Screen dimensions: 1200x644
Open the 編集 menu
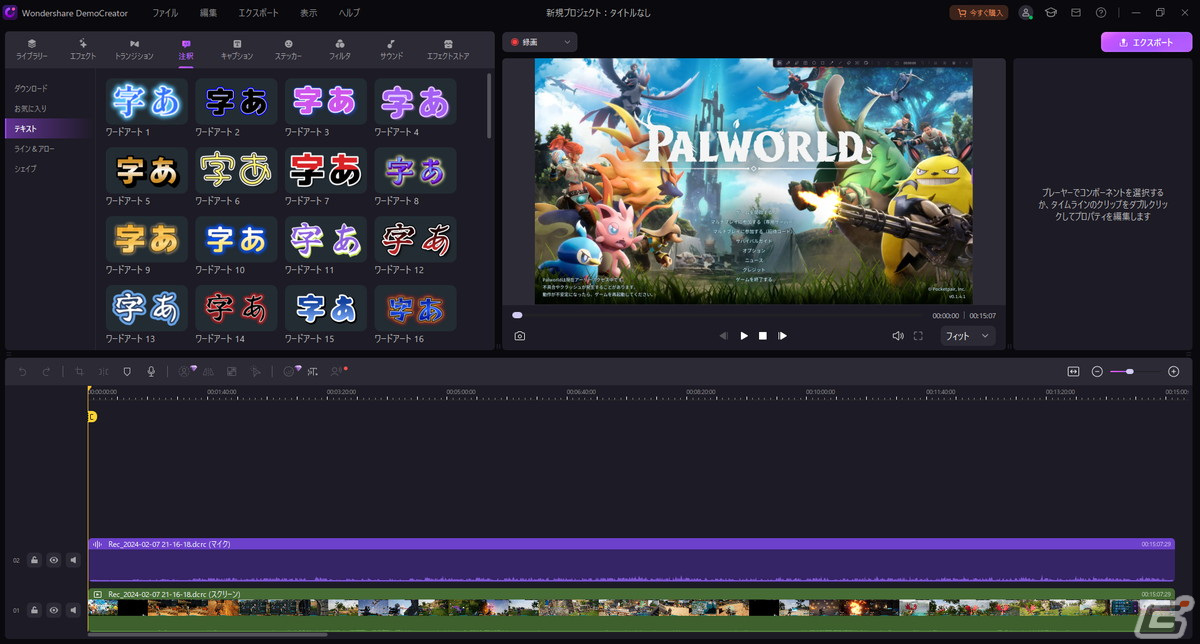pos(208,13)
